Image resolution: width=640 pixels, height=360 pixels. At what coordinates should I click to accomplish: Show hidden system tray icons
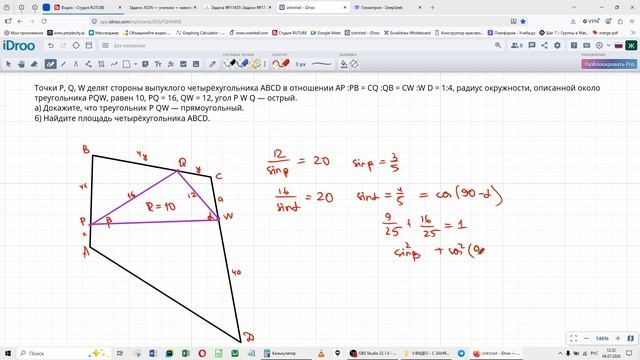(560, 353)
